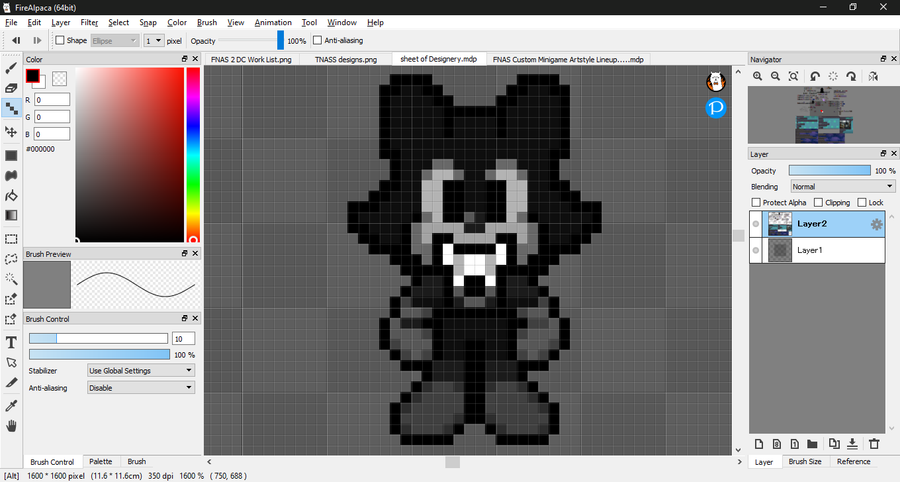The image size is (900, 482).
Task: Switch to TNASS designs.png tab
Action: tap(346, 59)
